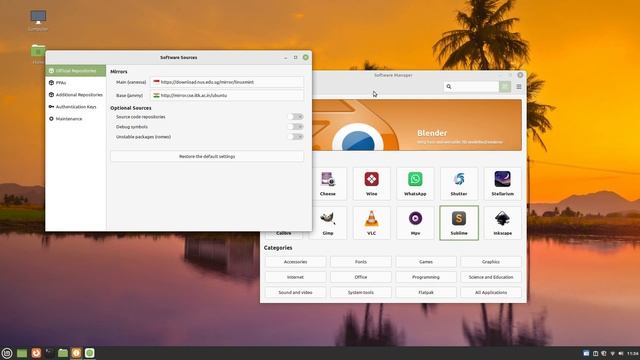Select the Sublime app tile
Image resolution: width=640 pixels, height=360 pixels.
[x=459, y=223]
